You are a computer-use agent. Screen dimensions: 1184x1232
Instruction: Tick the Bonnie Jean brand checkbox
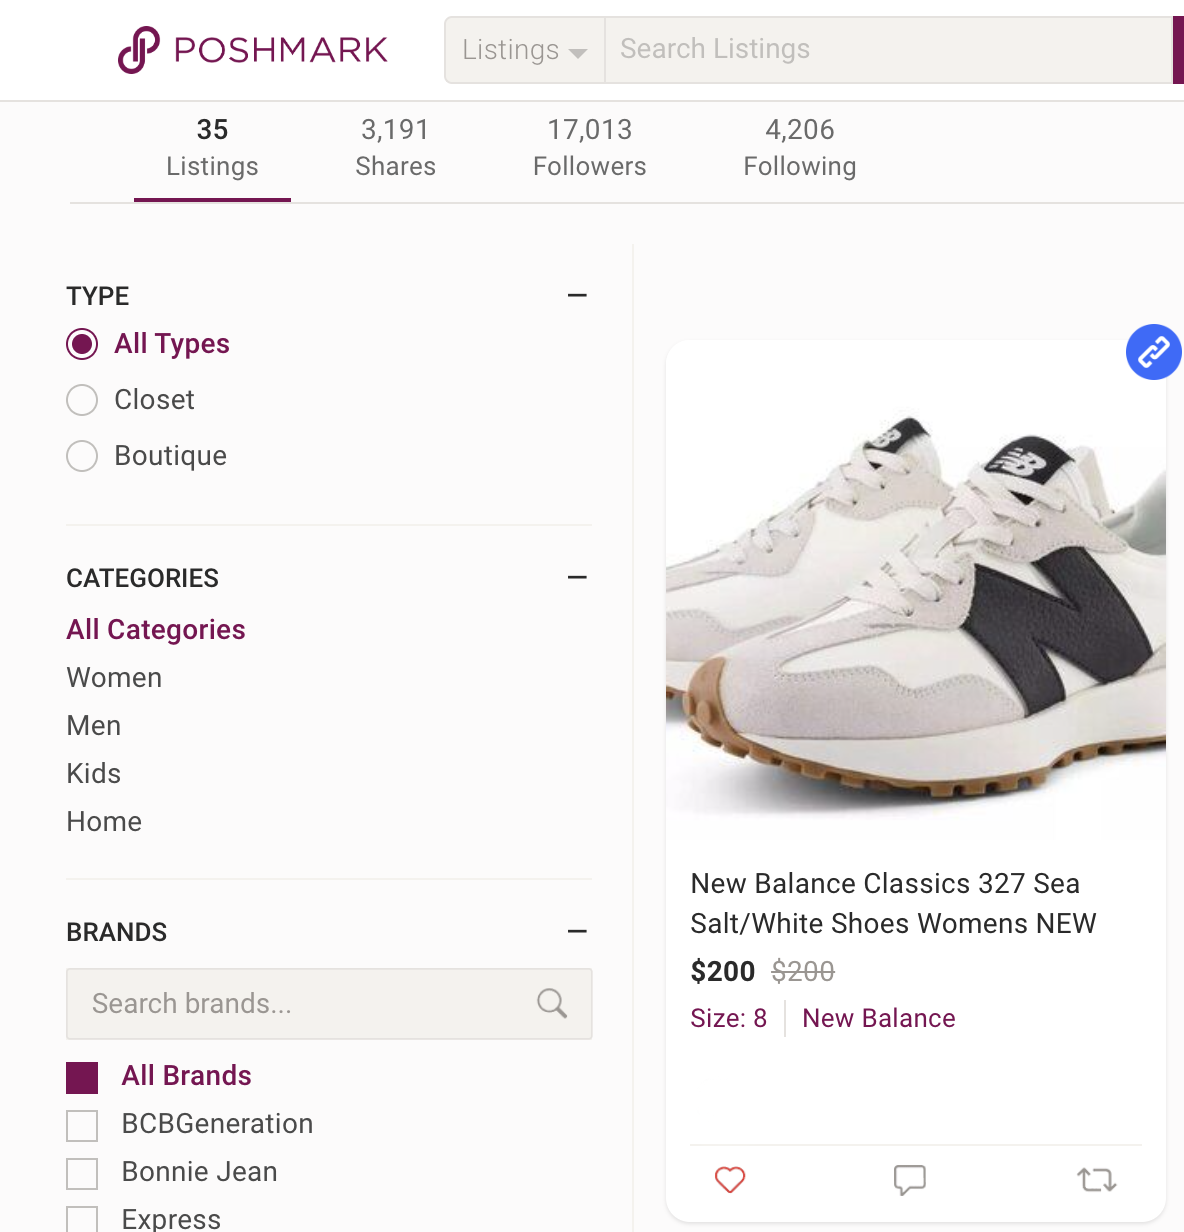click(82, 1173)
